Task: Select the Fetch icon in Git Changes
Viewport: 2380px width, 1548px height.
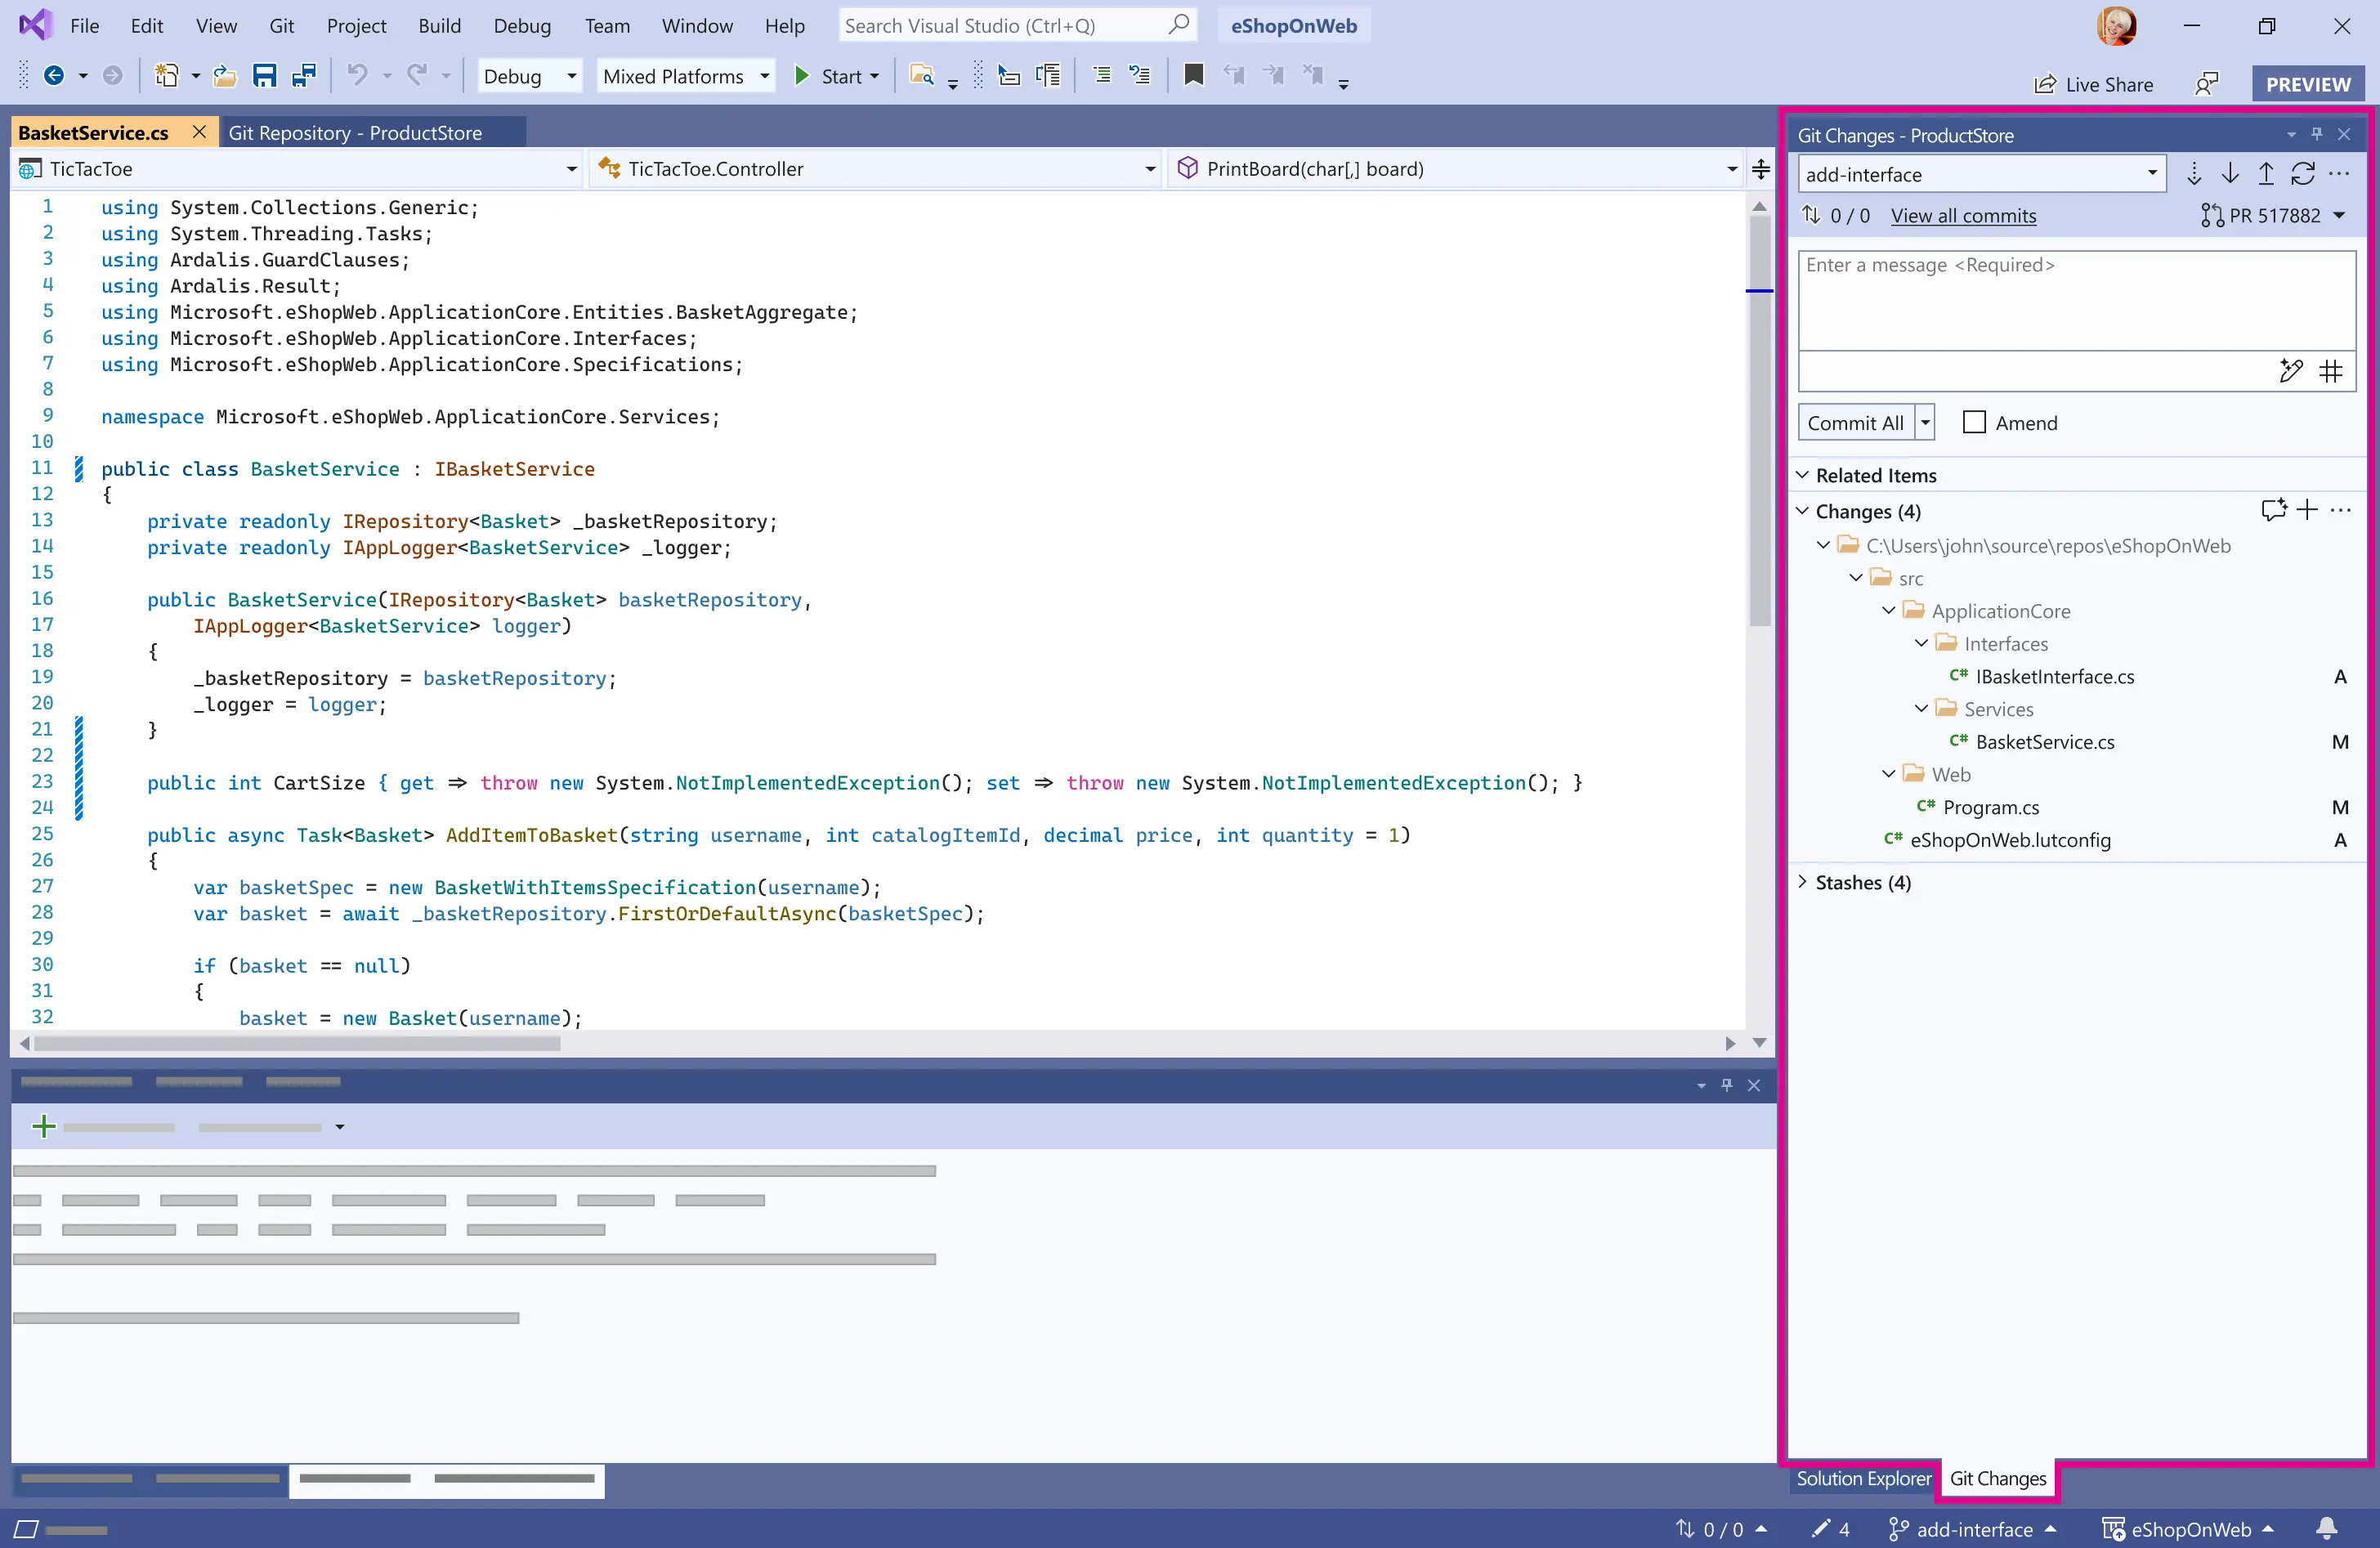Action: [2196, 174]
